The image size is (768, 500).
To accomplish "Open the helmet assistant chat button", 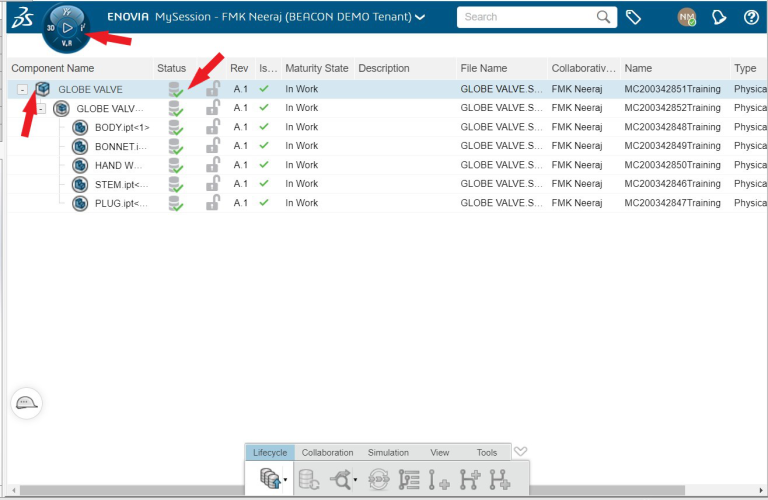I will [26, 403].
